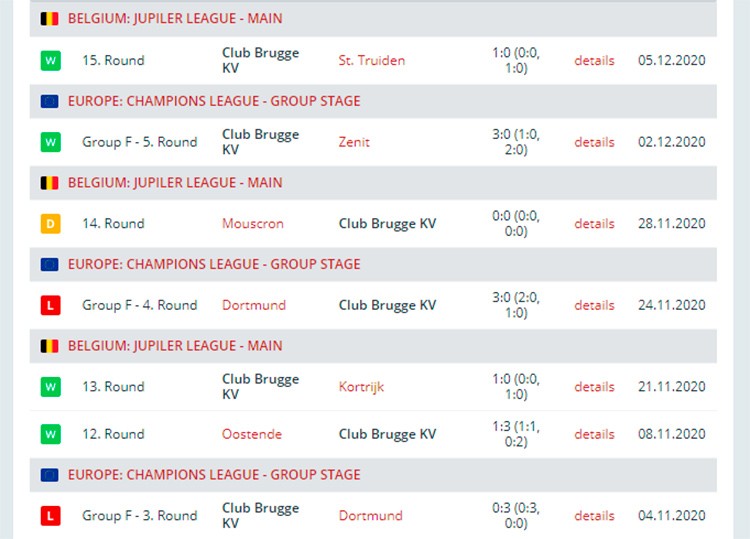Screen dimensions: 750x539
Task: Open details for the 28.11.2020 Mouscron match
Action: pos(594,223)
